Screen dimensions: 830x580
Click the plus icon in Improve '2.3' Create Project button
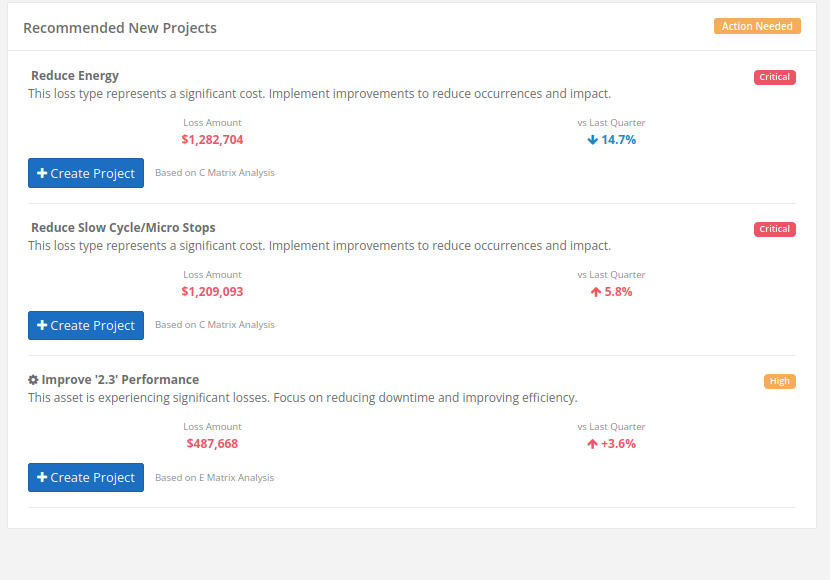coord(41,477)
